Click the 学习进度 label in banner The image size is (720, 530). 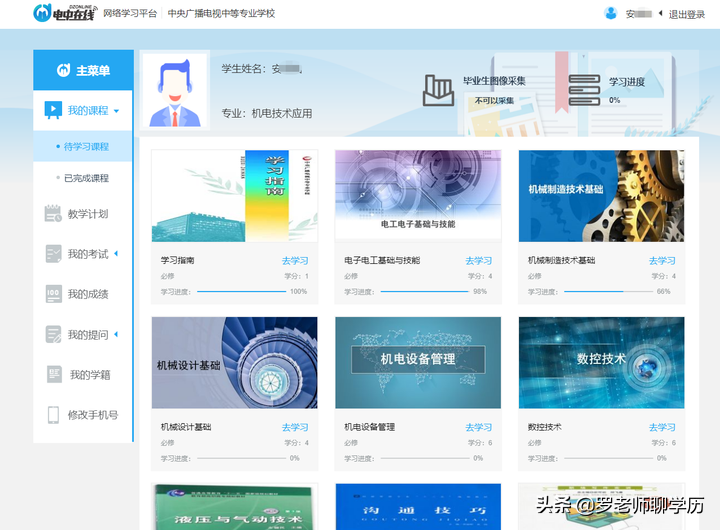pos(627,82)
